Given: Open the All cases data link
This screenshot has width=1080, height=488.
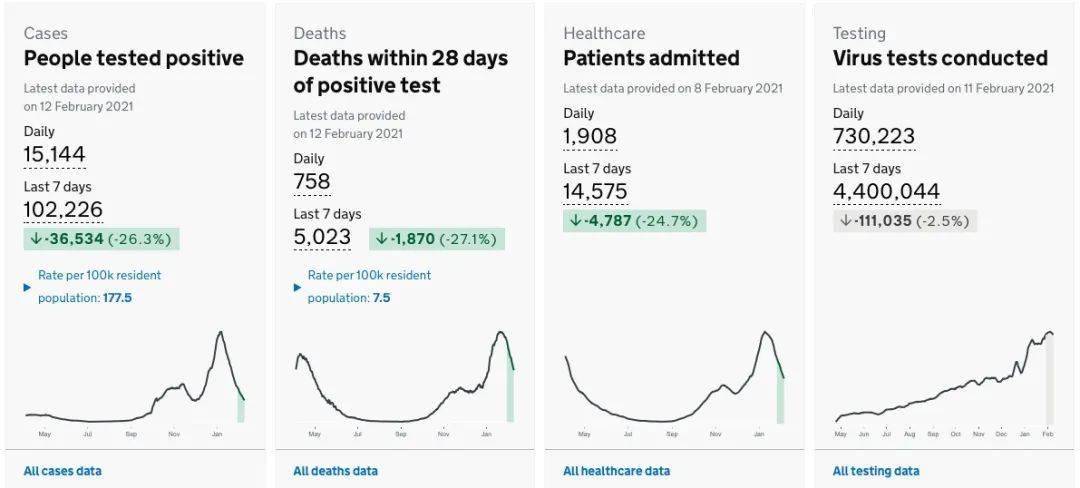Looking at the screenshot, I should 62,471.
